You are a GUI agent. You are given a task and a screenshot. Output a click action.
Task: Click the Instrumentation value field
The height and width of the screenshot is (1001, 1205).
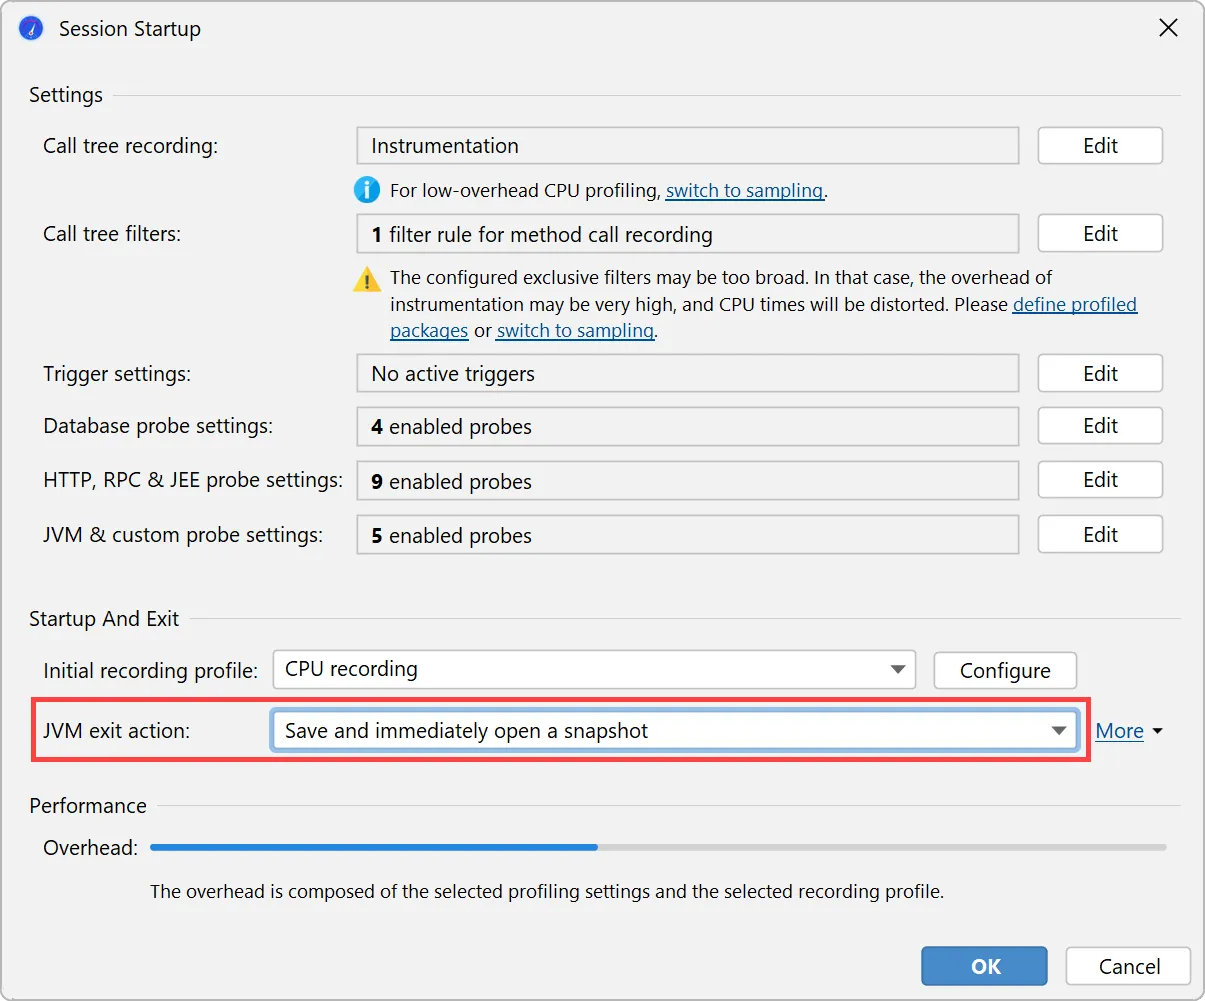point(688,146)
